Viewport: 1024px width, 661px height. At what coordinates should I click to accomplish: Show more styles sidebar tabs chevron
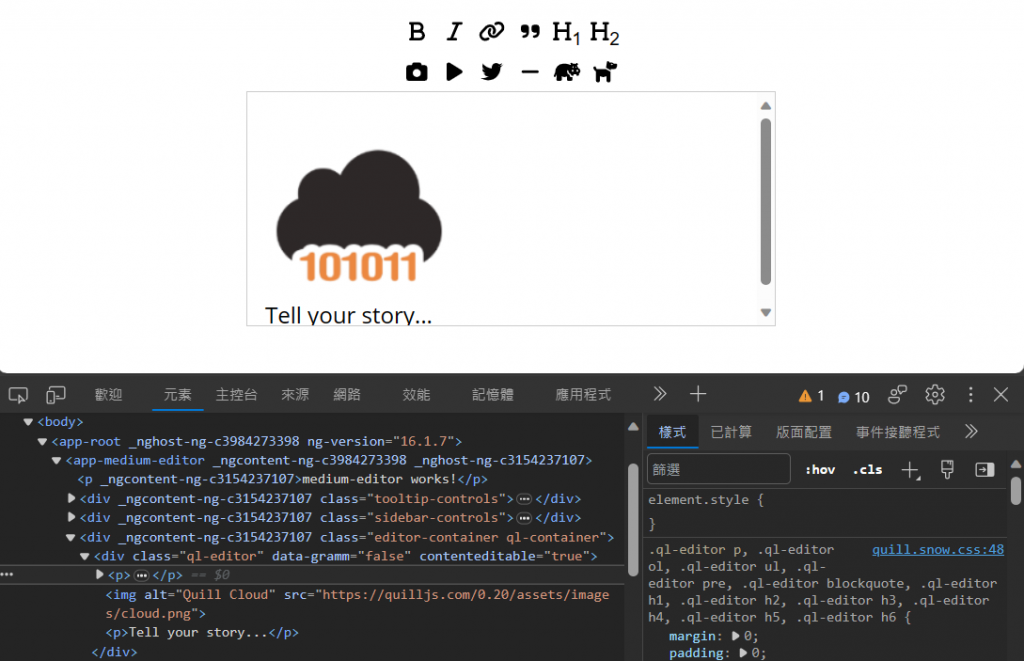coord(971,432)
